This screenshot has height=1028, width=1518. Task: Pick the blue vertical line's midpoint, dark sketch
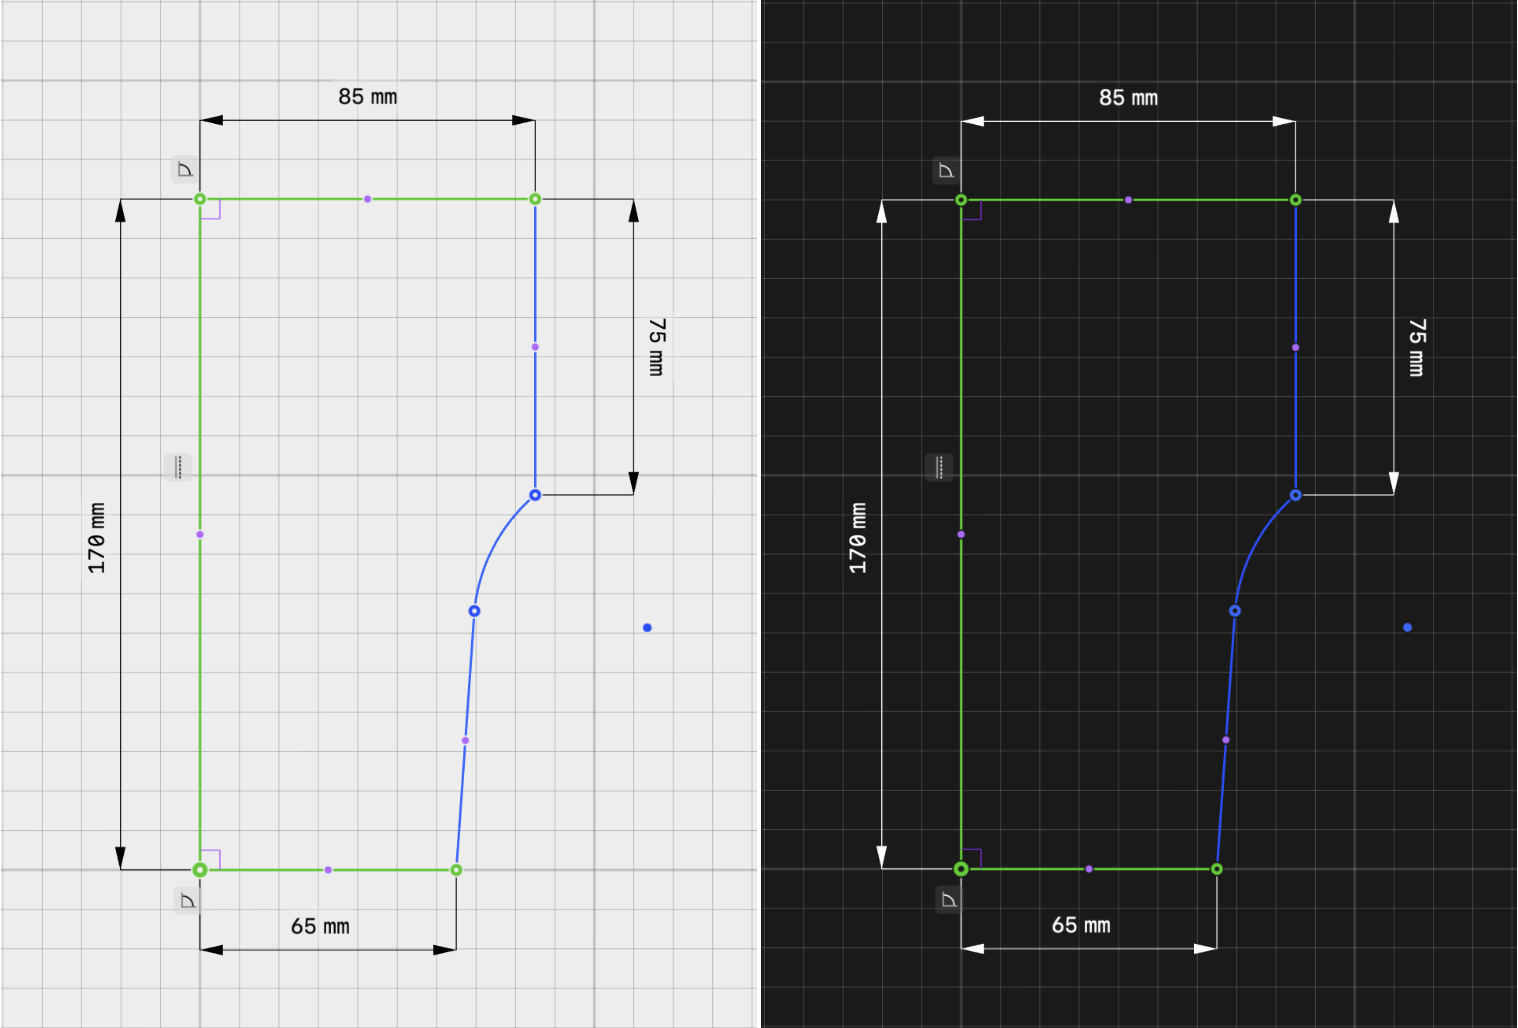[x=1295, y=348]
